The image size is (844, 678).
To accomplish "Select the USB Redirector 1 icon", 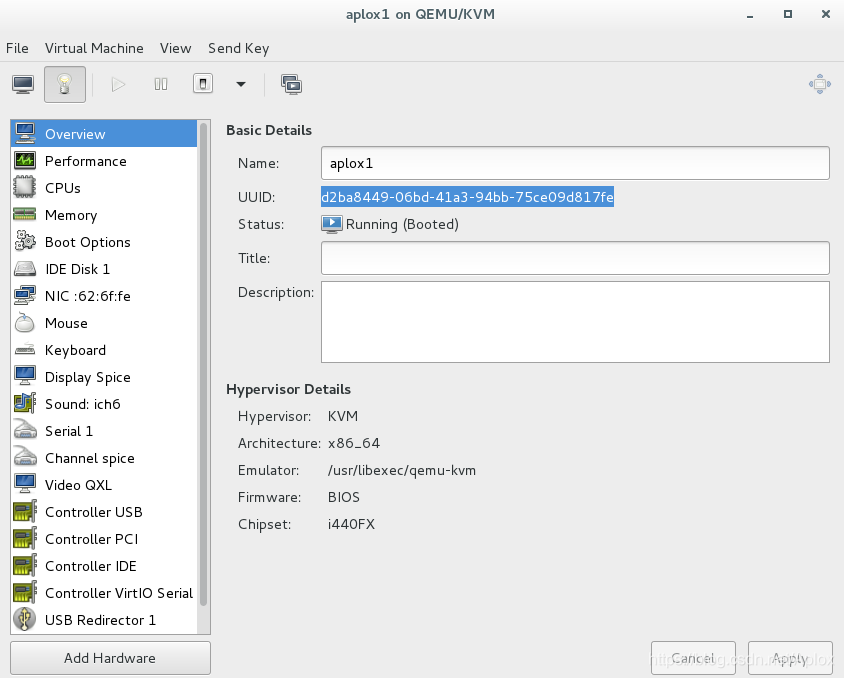I will (25, 619).
